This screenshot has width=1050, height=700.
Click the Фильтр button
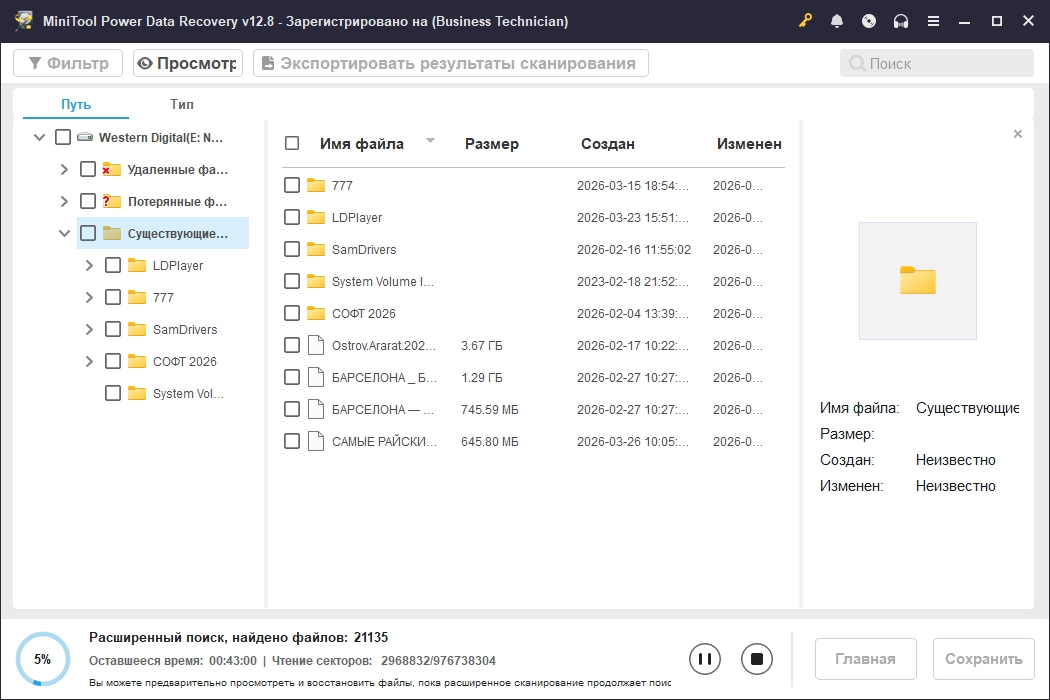(x=68, y=63)
